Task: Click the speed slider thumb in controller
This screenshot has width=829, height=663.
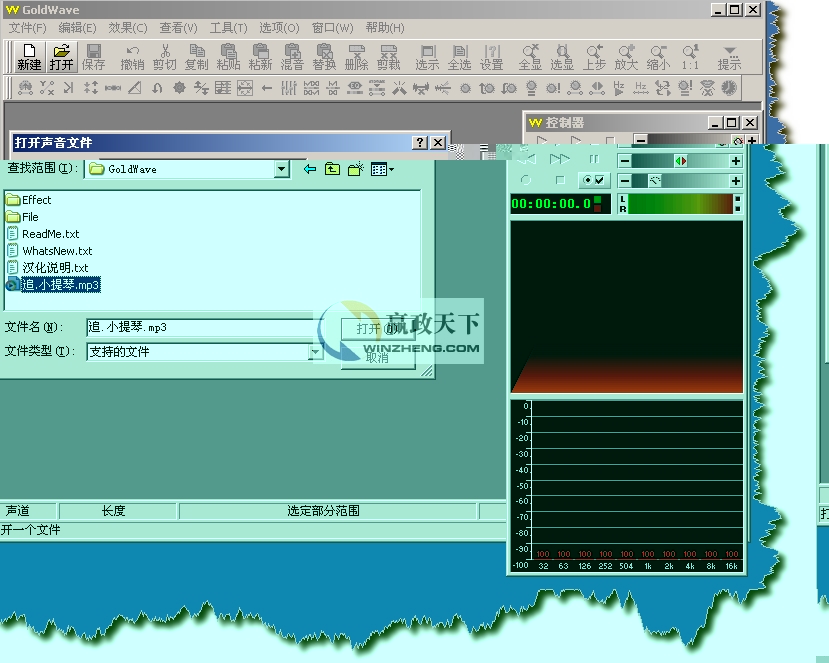Action: tap(655, 181)
